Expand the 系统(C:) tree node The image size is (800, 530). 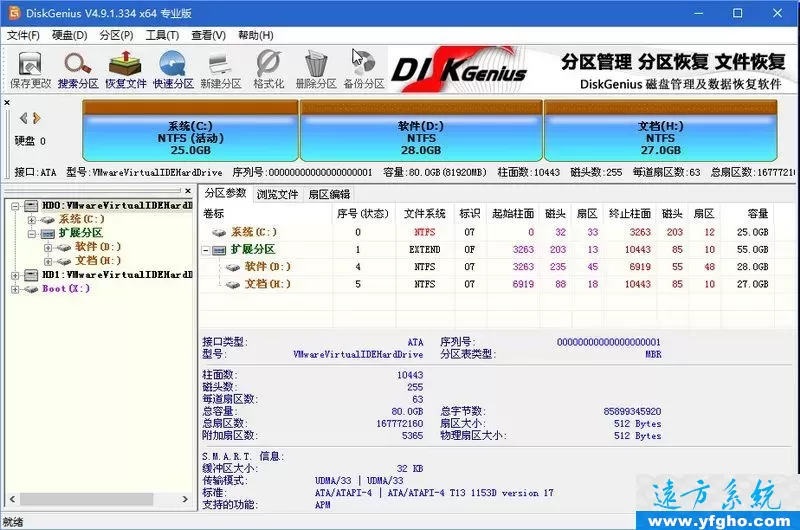coord(32,220)
